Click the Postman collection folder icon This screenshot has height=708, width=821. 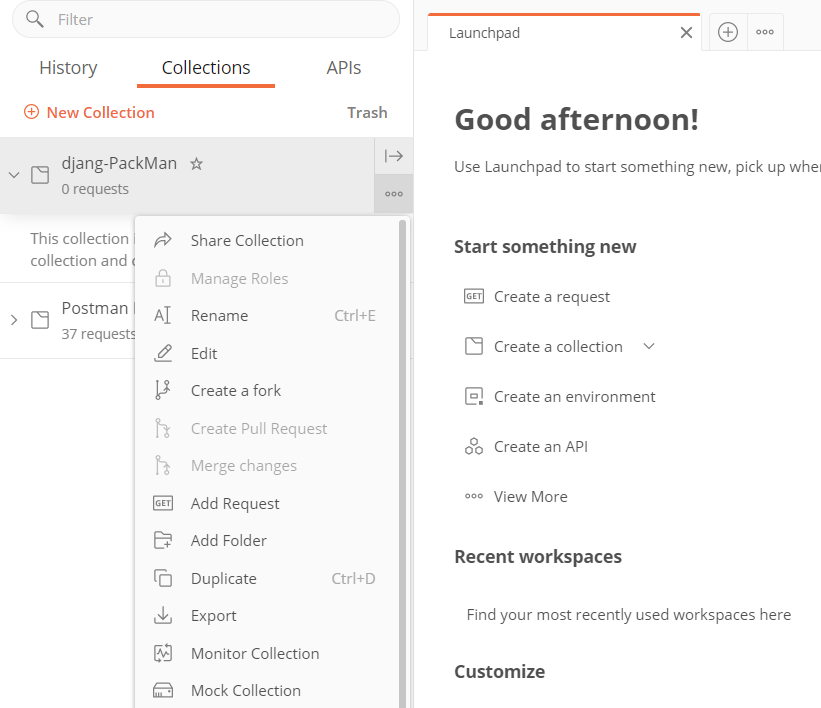[x=40, y=320]
